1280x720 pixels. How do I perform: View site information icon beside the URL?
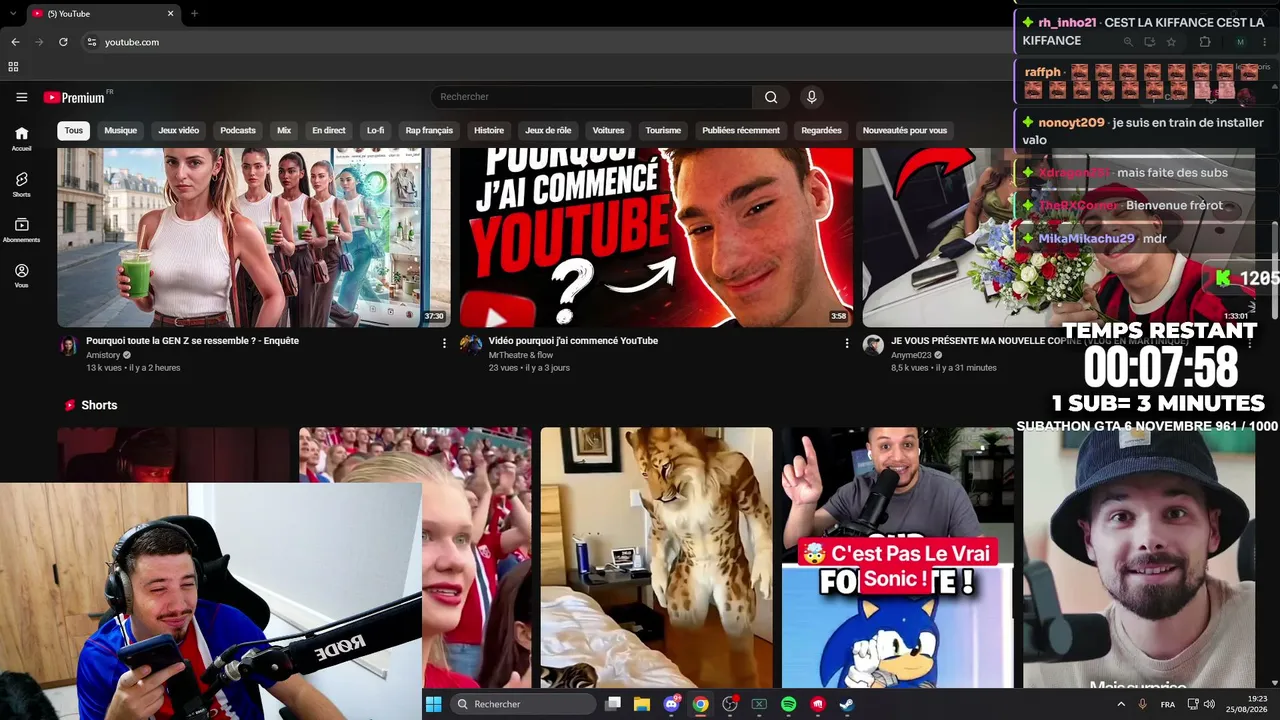click(x=91, y=42)
